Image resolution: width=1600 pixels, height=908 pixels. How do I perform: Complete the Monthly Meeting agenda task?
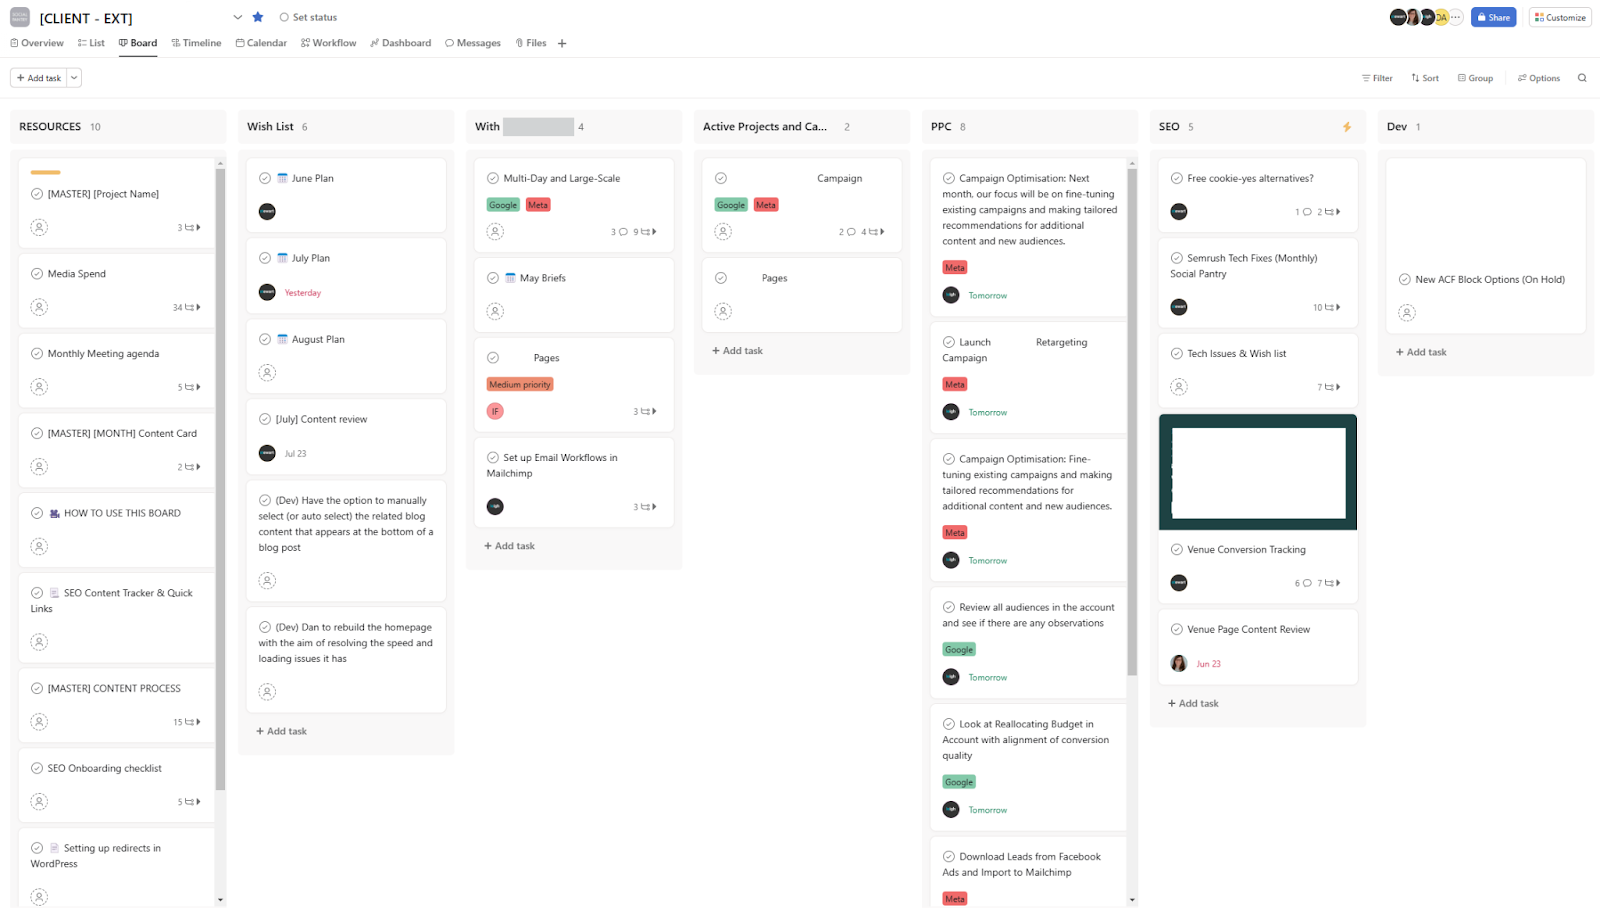click(37, 353)
